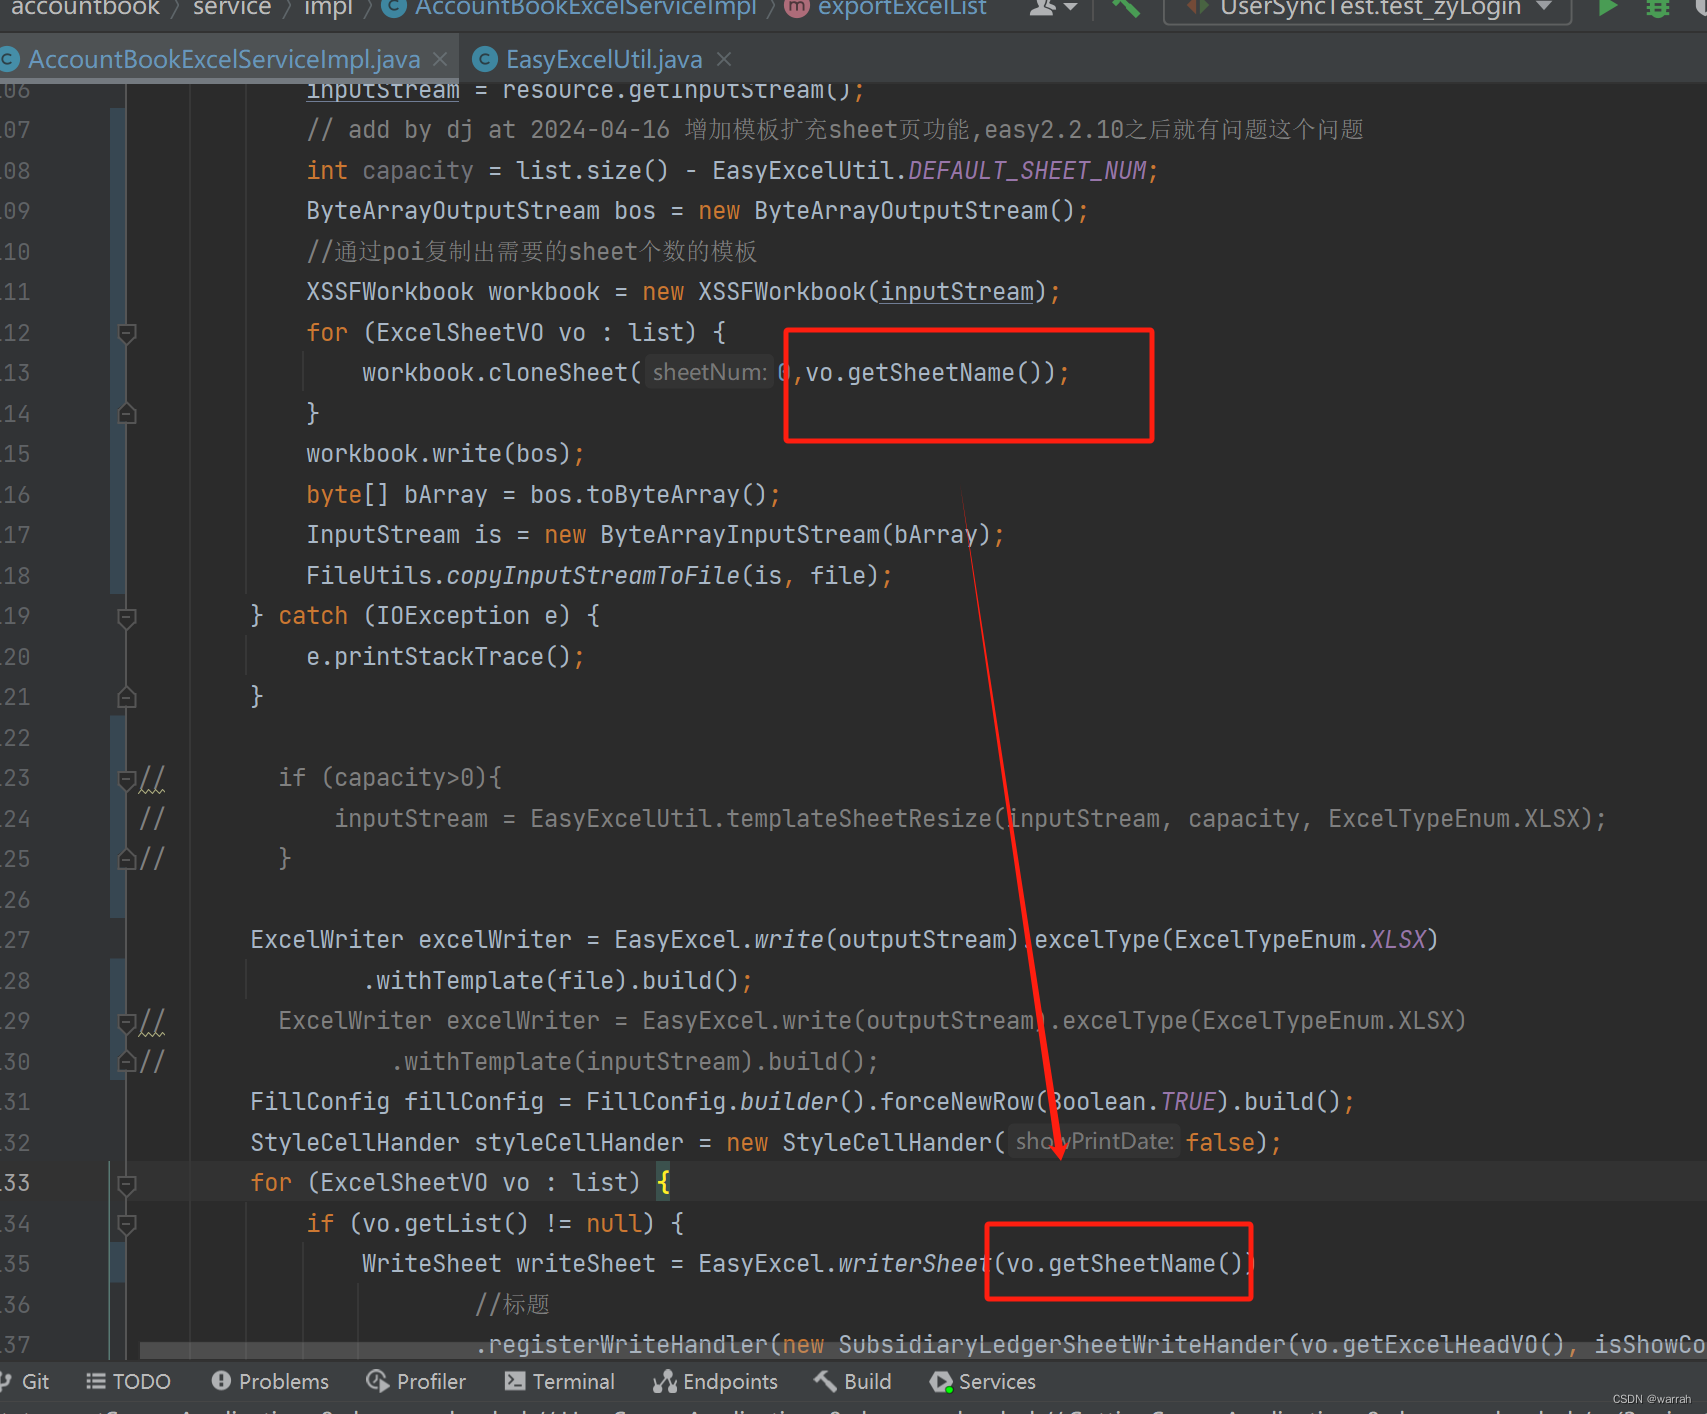This screenshot has width=1707, height=1414.
Task: Click the //标题 comment
Action: (x=512, y=1305)
